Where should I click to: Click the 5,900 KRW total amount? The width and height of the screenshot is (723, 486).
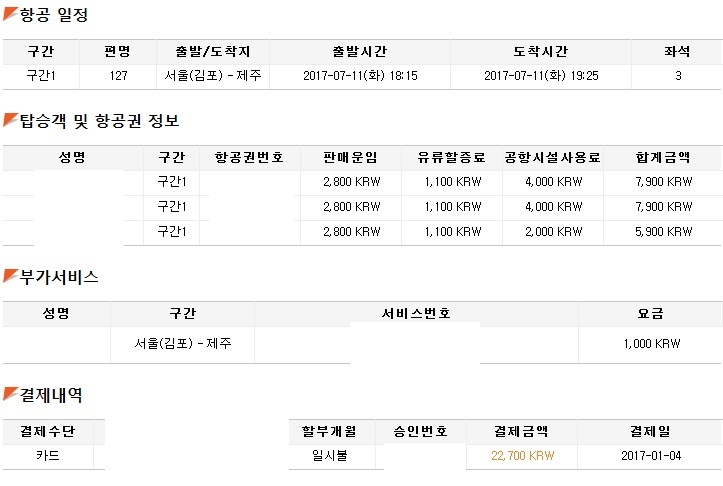[x=664, y=232]
